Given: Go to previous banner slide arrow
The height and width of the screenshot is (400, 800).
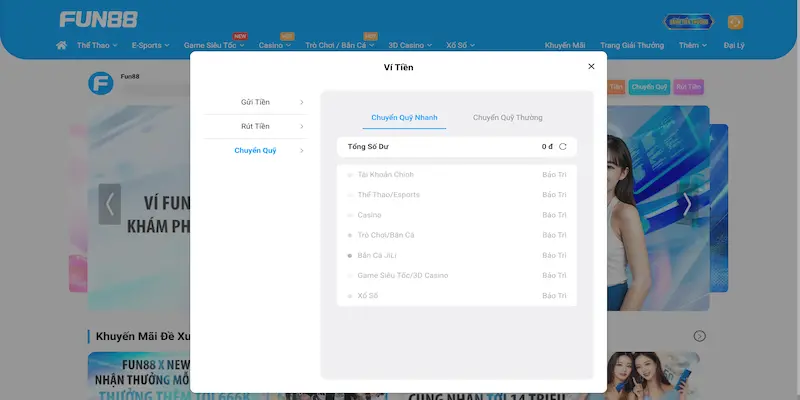Looking at the screenshot, I should [110, 204].
